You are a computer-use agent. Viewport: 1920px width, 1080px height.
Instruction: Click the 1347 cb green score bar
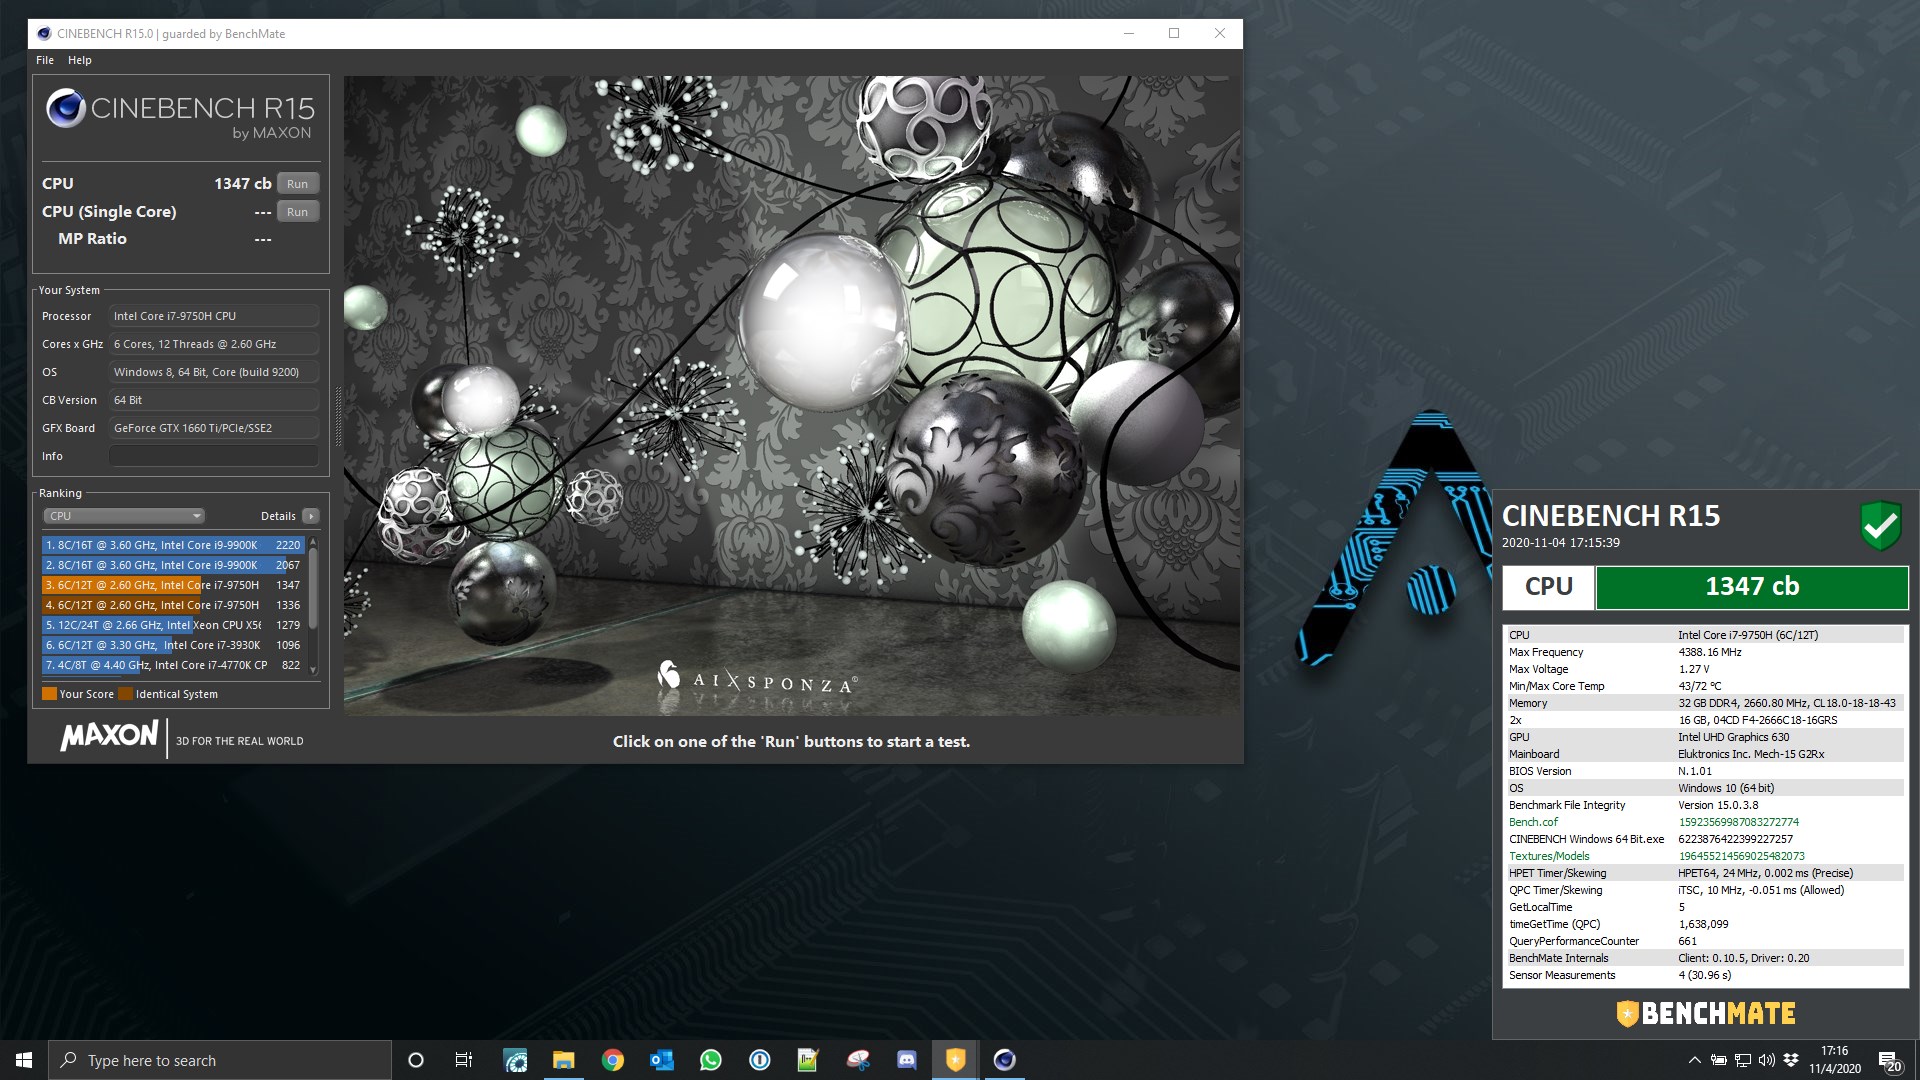1752,587
